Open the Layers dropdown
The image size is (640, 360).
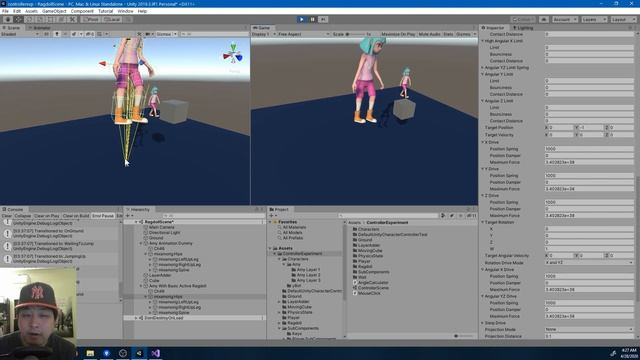[594, 19]
